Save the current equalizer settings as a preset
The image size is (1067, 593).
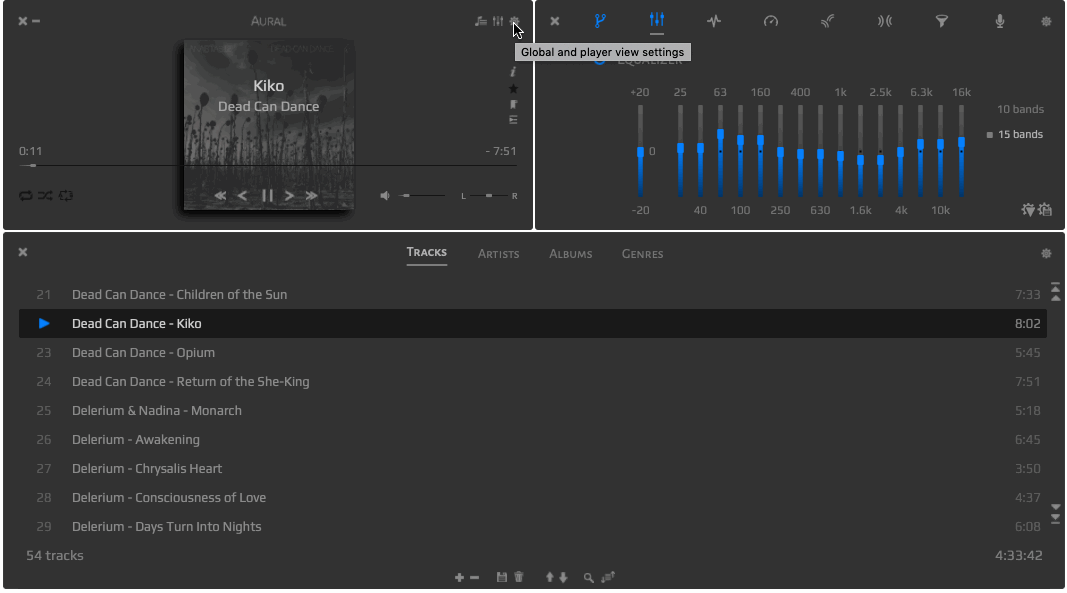(1045, 210)
